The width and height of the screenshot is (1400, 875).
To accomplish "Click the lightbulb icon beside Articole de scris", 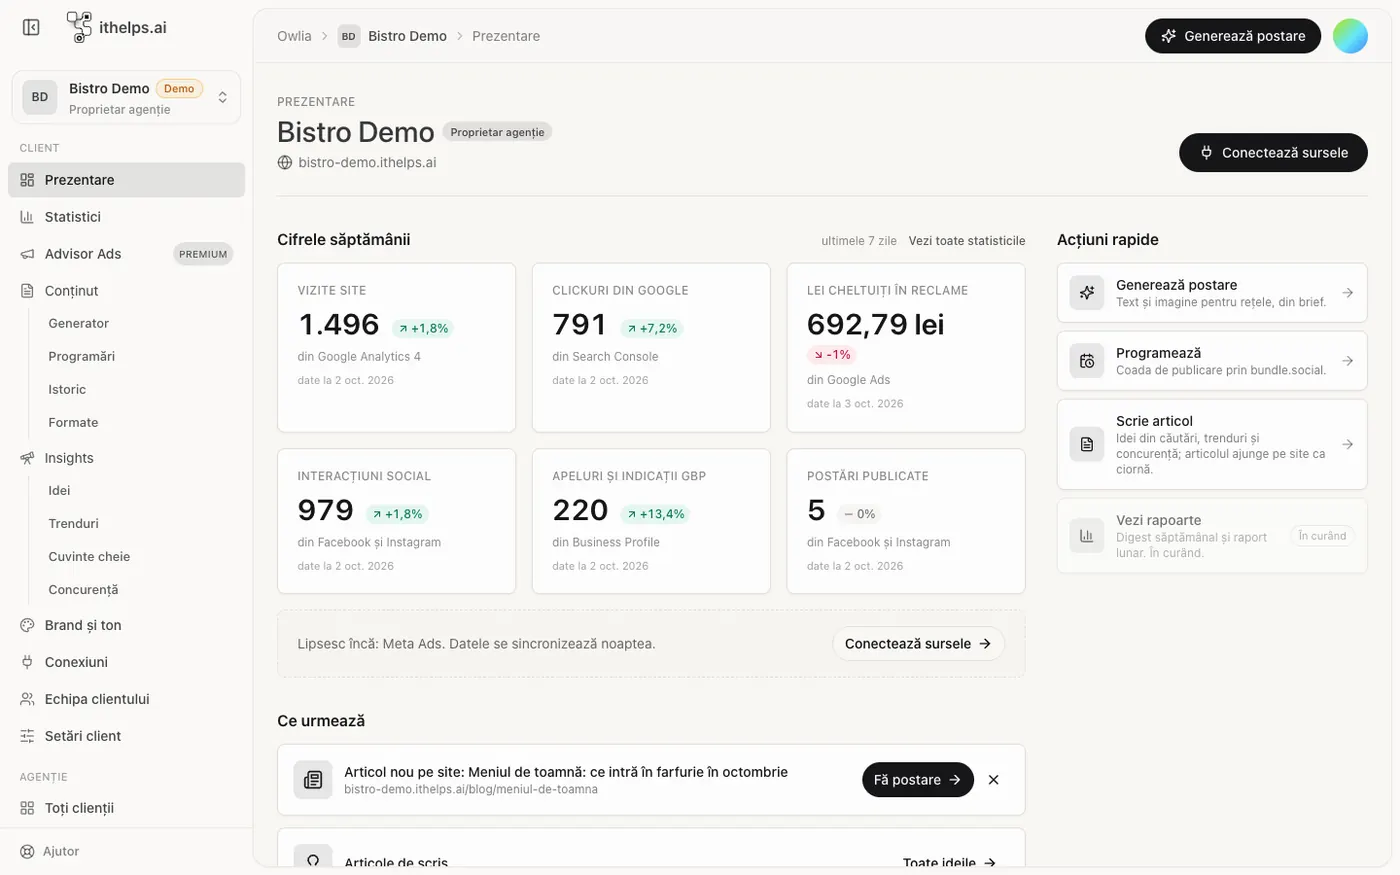I will [x=313, y=858].
